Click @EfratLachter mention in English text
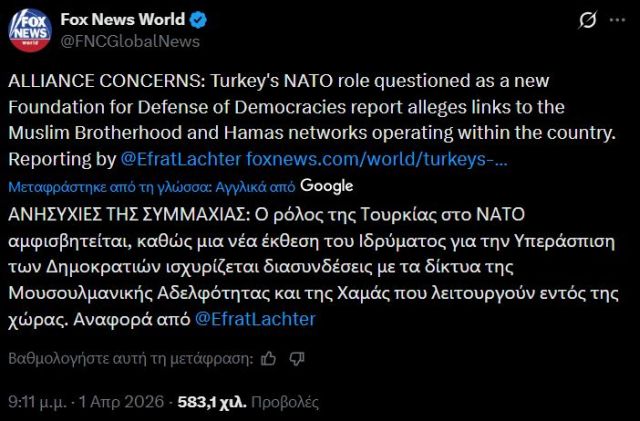 (180, 158)
